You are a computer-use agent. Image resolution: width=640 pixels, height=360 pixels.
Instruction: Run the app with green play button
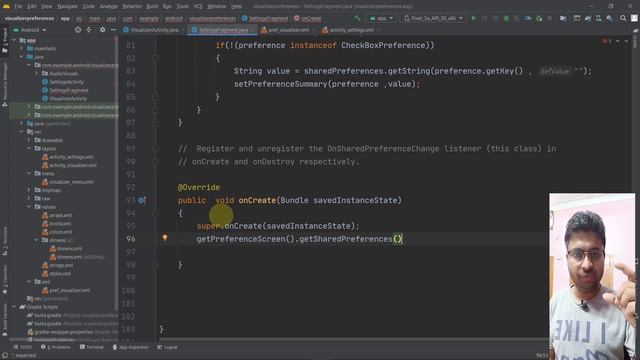coord(473,18)
